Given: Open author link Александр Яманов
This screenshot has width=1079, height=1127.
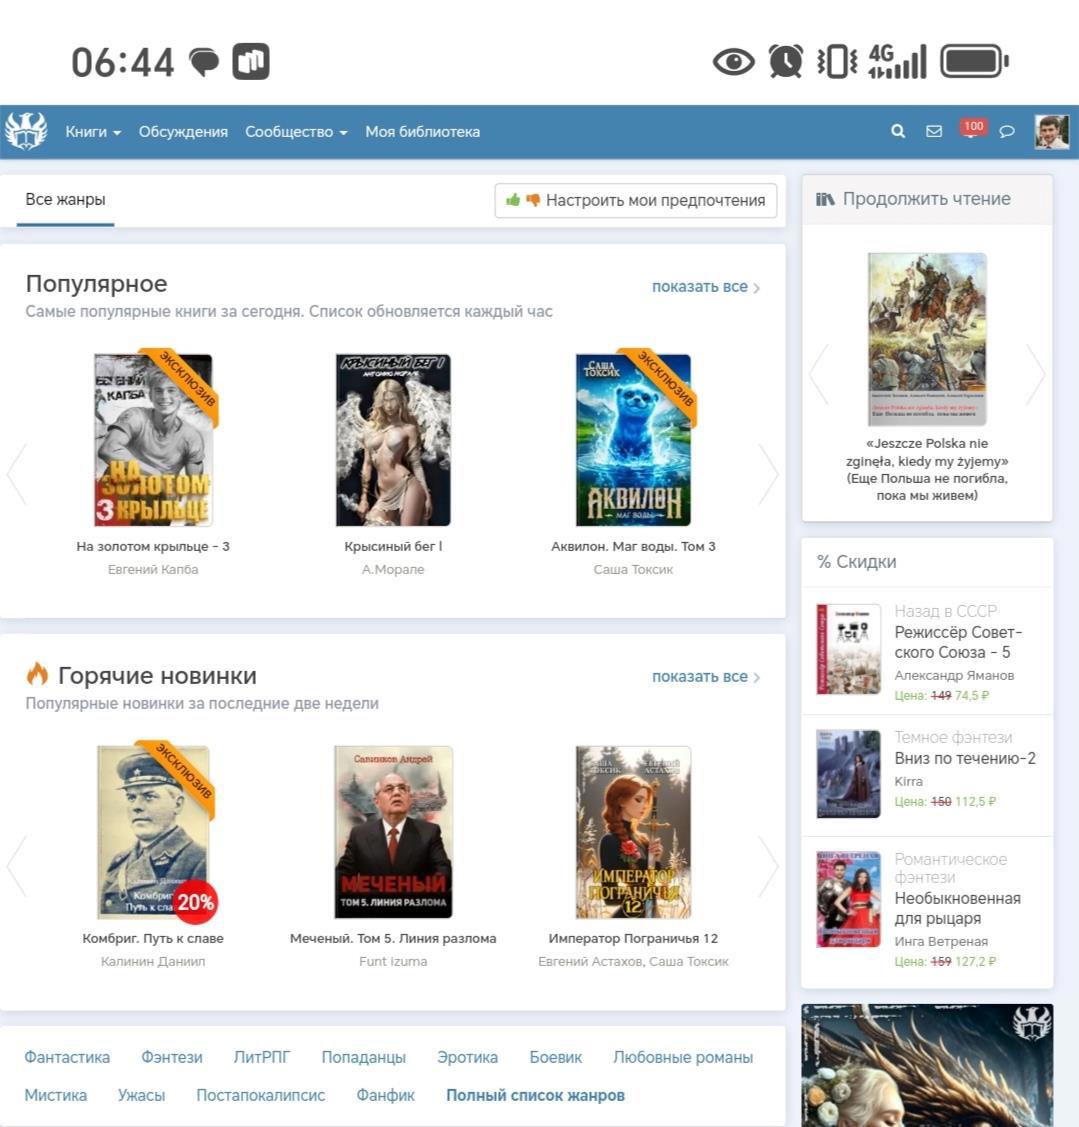Looking at the screenshot, I should point(954,676).
